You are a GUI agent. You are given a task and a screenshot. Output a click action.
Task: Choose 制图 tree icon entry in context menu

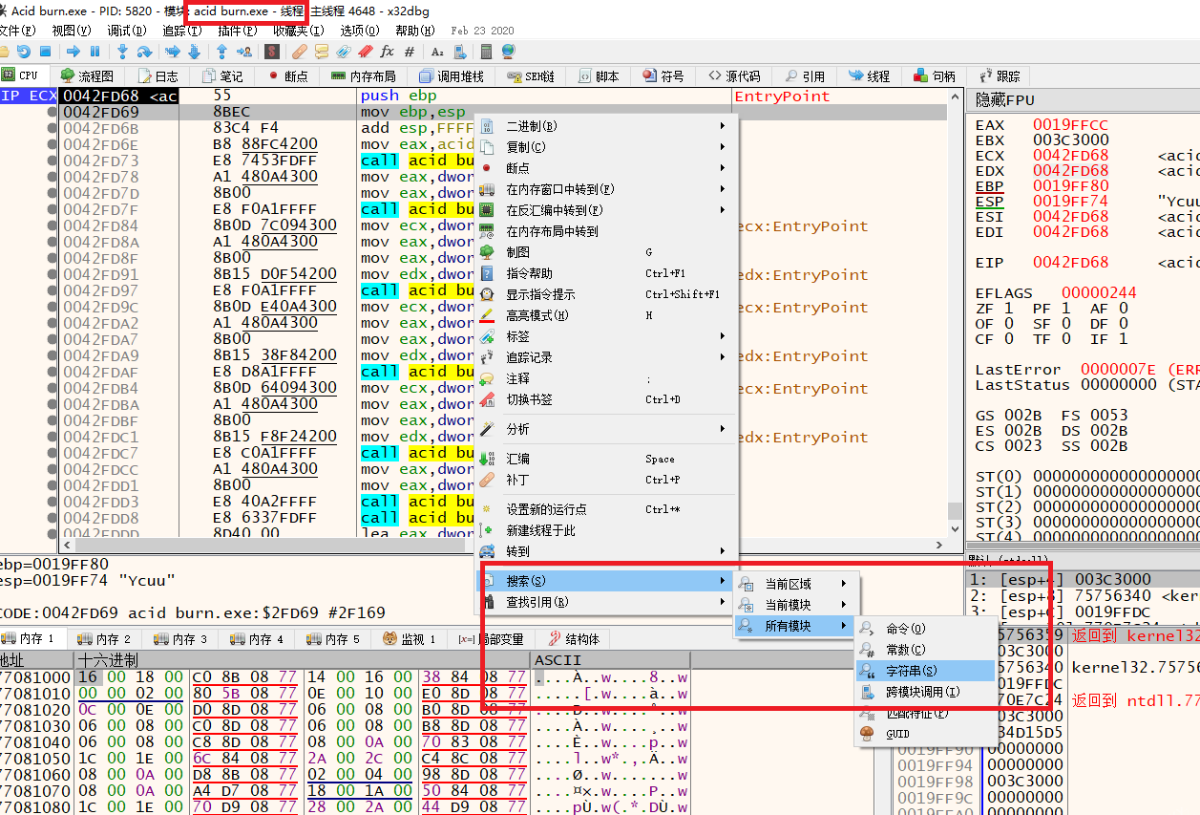coord(606,252)
